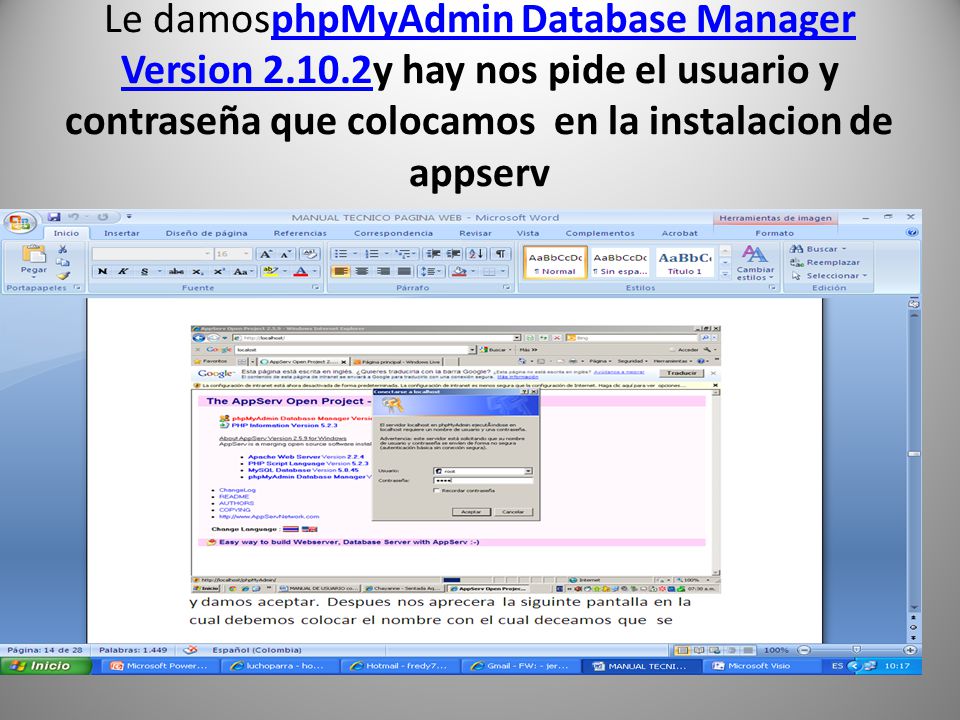Expand the styles gallery More arrow
960x720 pixels.
click(725, 276)
